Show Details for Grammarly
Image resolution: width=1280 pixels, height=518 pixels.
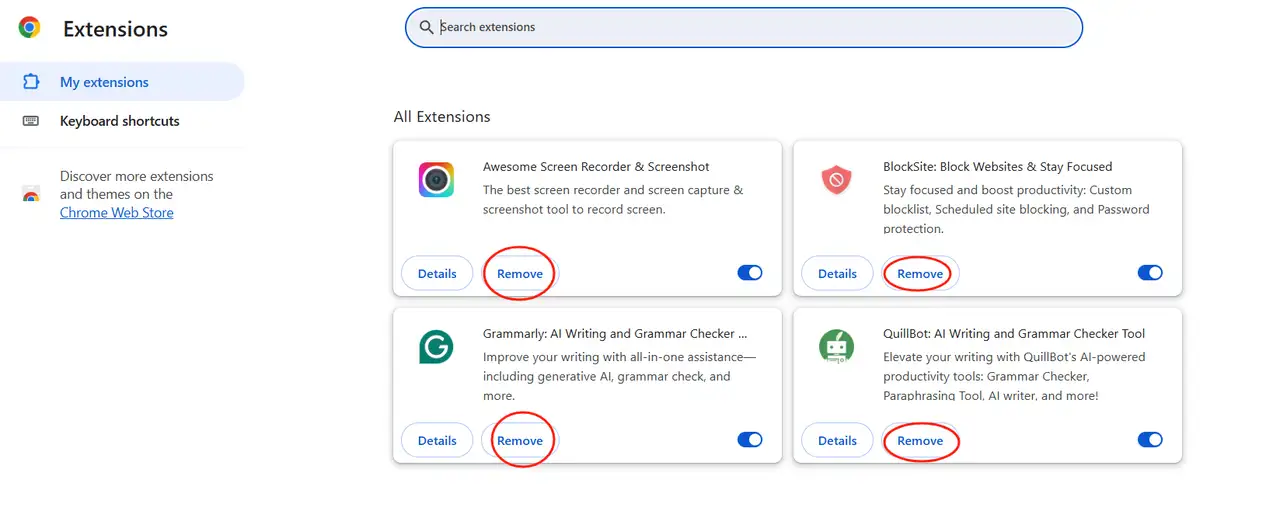point(437,440)
